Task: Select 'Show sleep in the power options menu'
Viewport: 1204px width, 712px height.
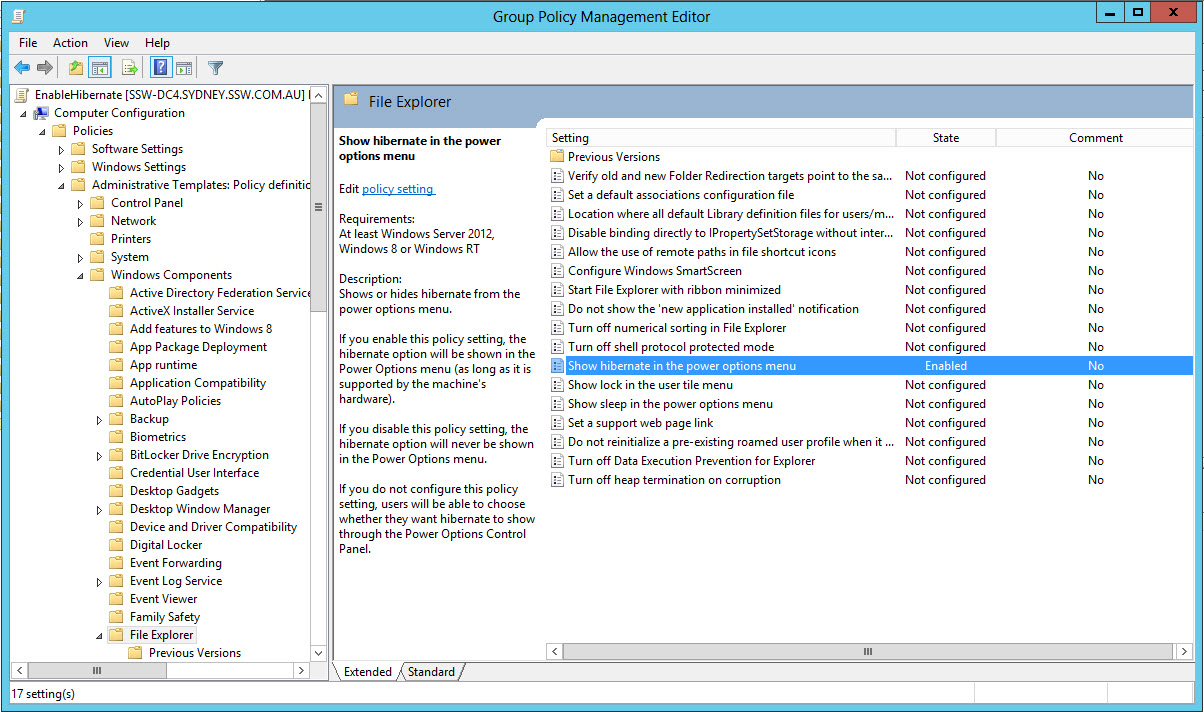Action: pyautogui.click(x=670, y=404)
